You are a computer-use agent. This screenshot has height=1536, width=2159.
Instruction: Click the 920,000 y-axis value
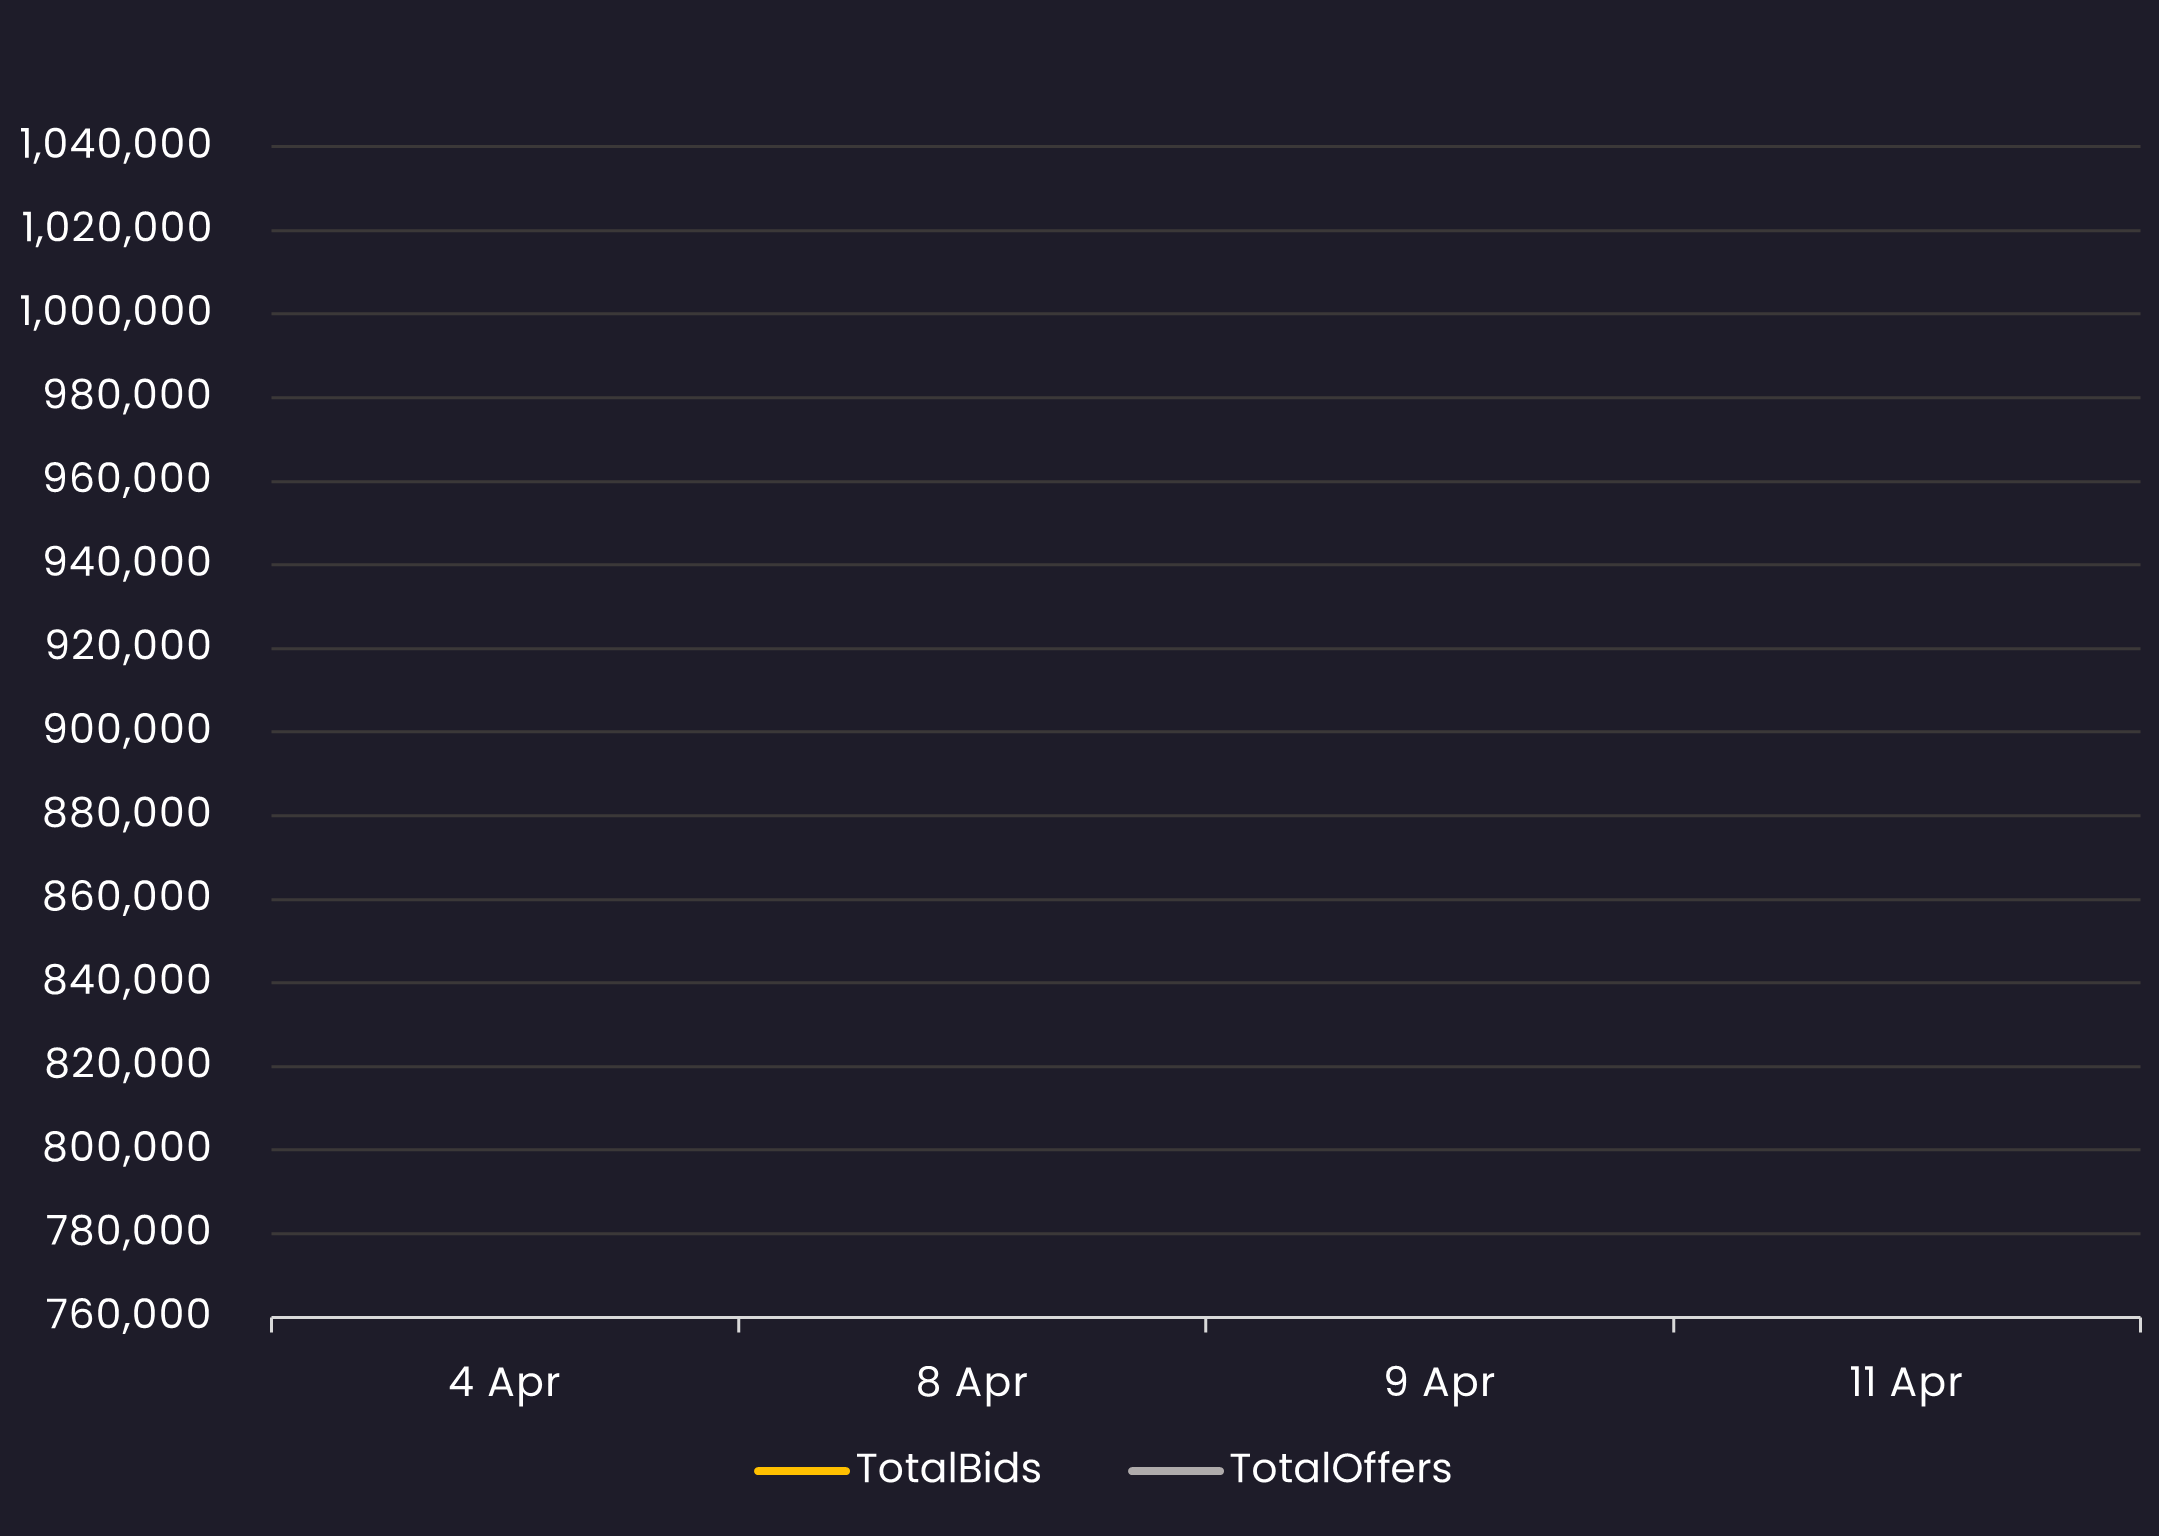[x=128, y=646]
